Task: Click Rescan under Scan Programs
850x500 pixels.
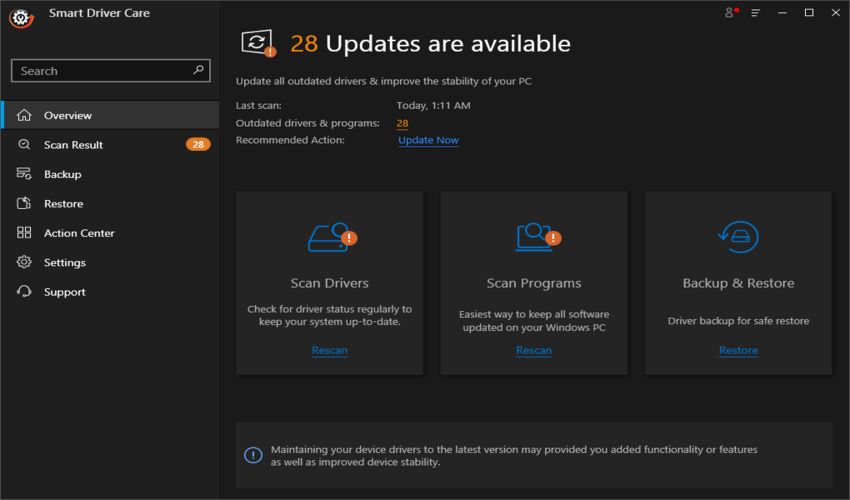Action: [534, 350]
